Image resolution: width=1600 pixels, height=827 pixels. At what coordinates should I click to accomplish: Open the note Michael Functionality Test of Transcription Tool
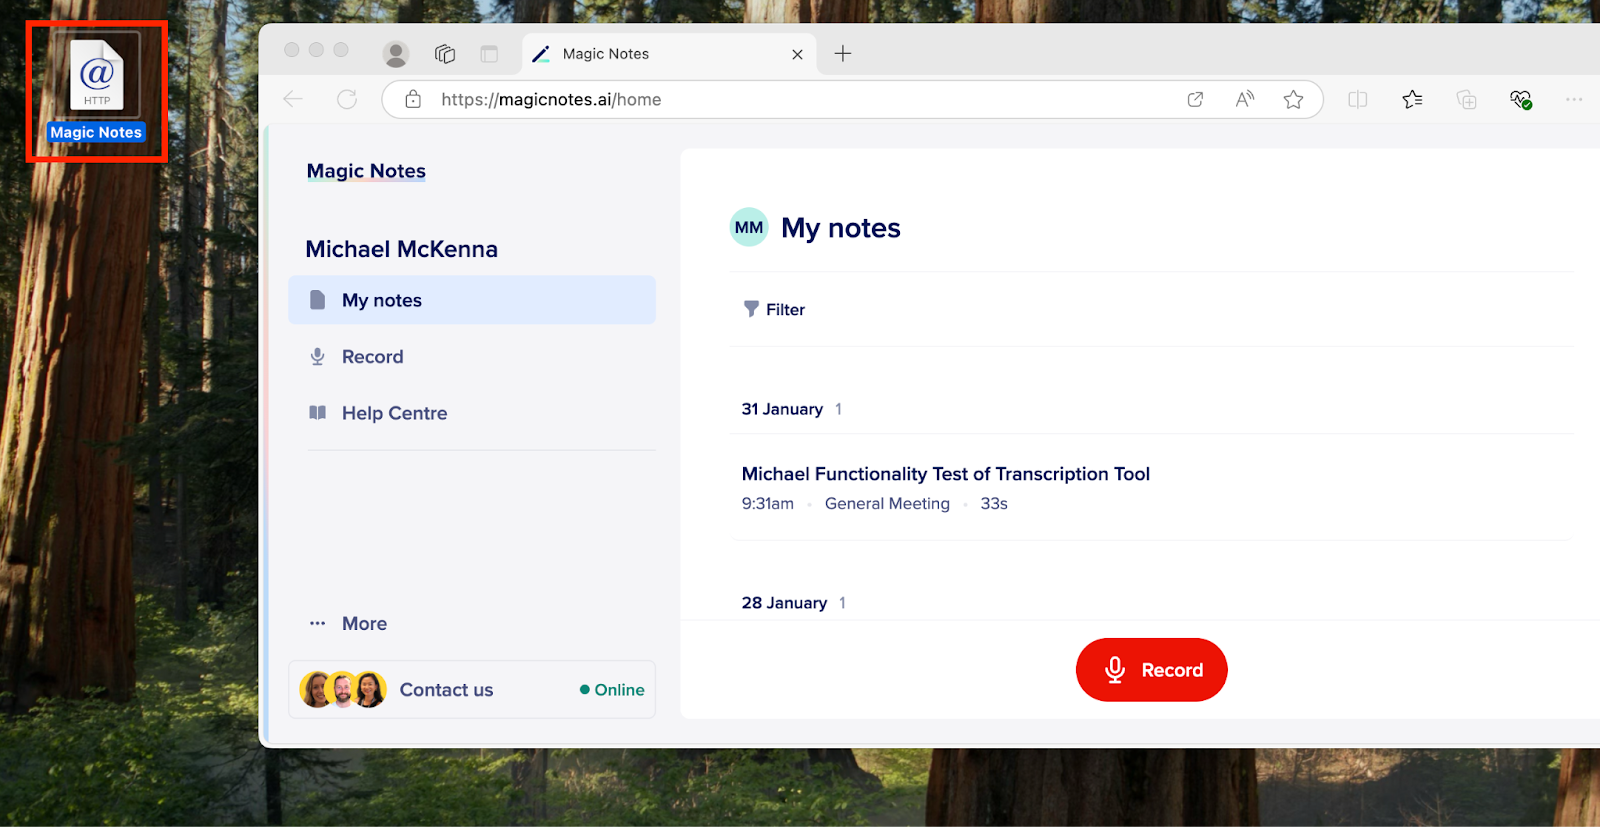(944, 473)
